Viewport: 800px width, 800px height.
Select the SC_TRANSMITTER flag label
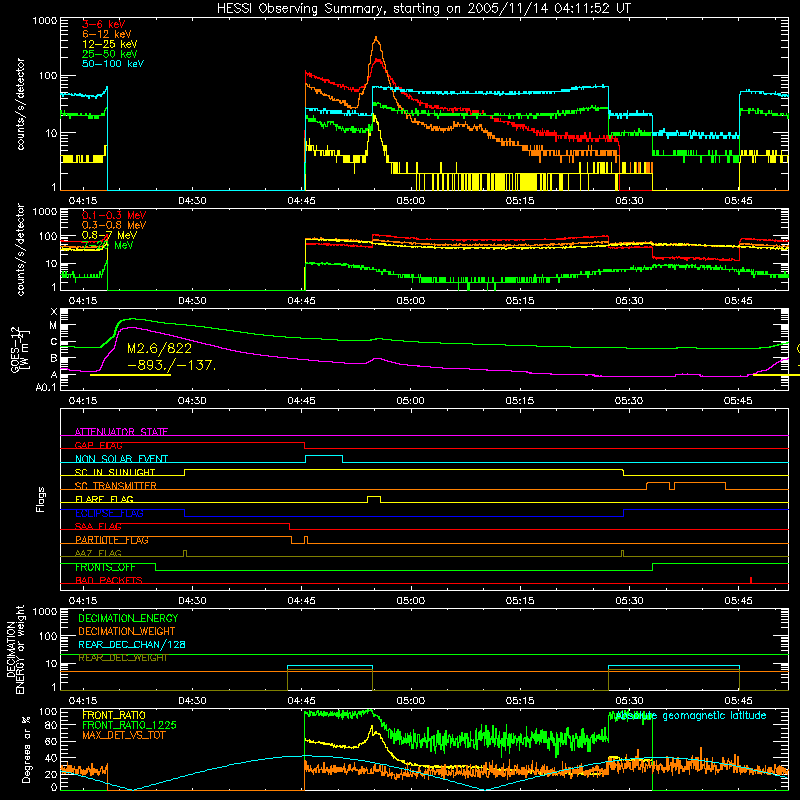point(116,486)
